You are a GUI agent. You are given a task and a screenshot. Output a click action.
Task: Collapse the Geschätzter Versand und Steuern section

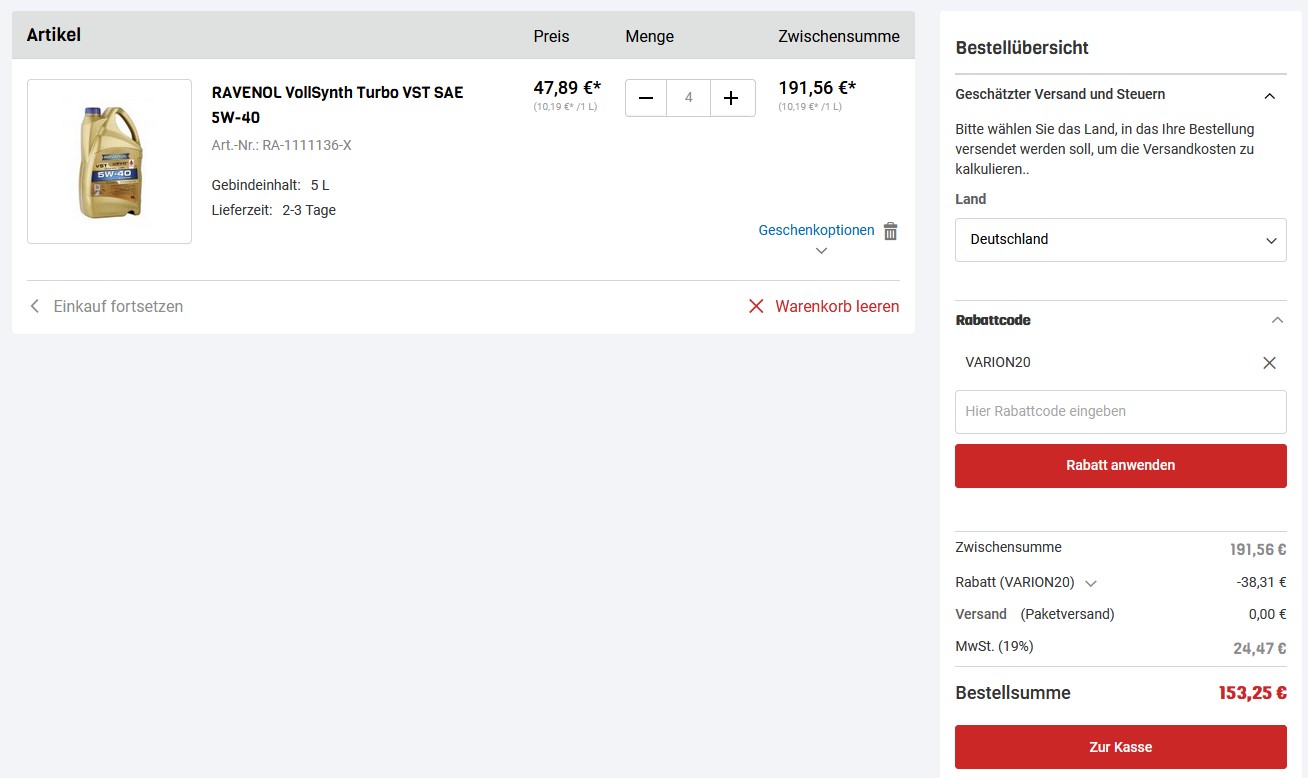click(1270, 96)
